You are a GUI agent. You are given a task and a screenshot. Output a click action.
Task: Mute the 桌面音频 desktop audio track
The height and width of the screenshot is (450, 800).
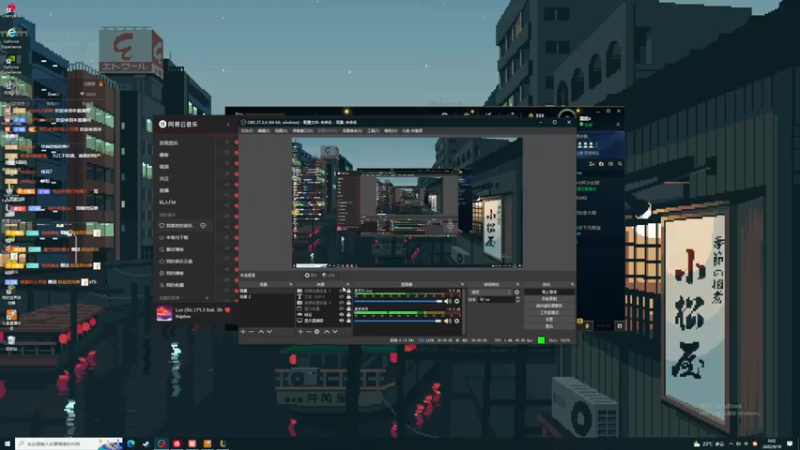point(448,321)
